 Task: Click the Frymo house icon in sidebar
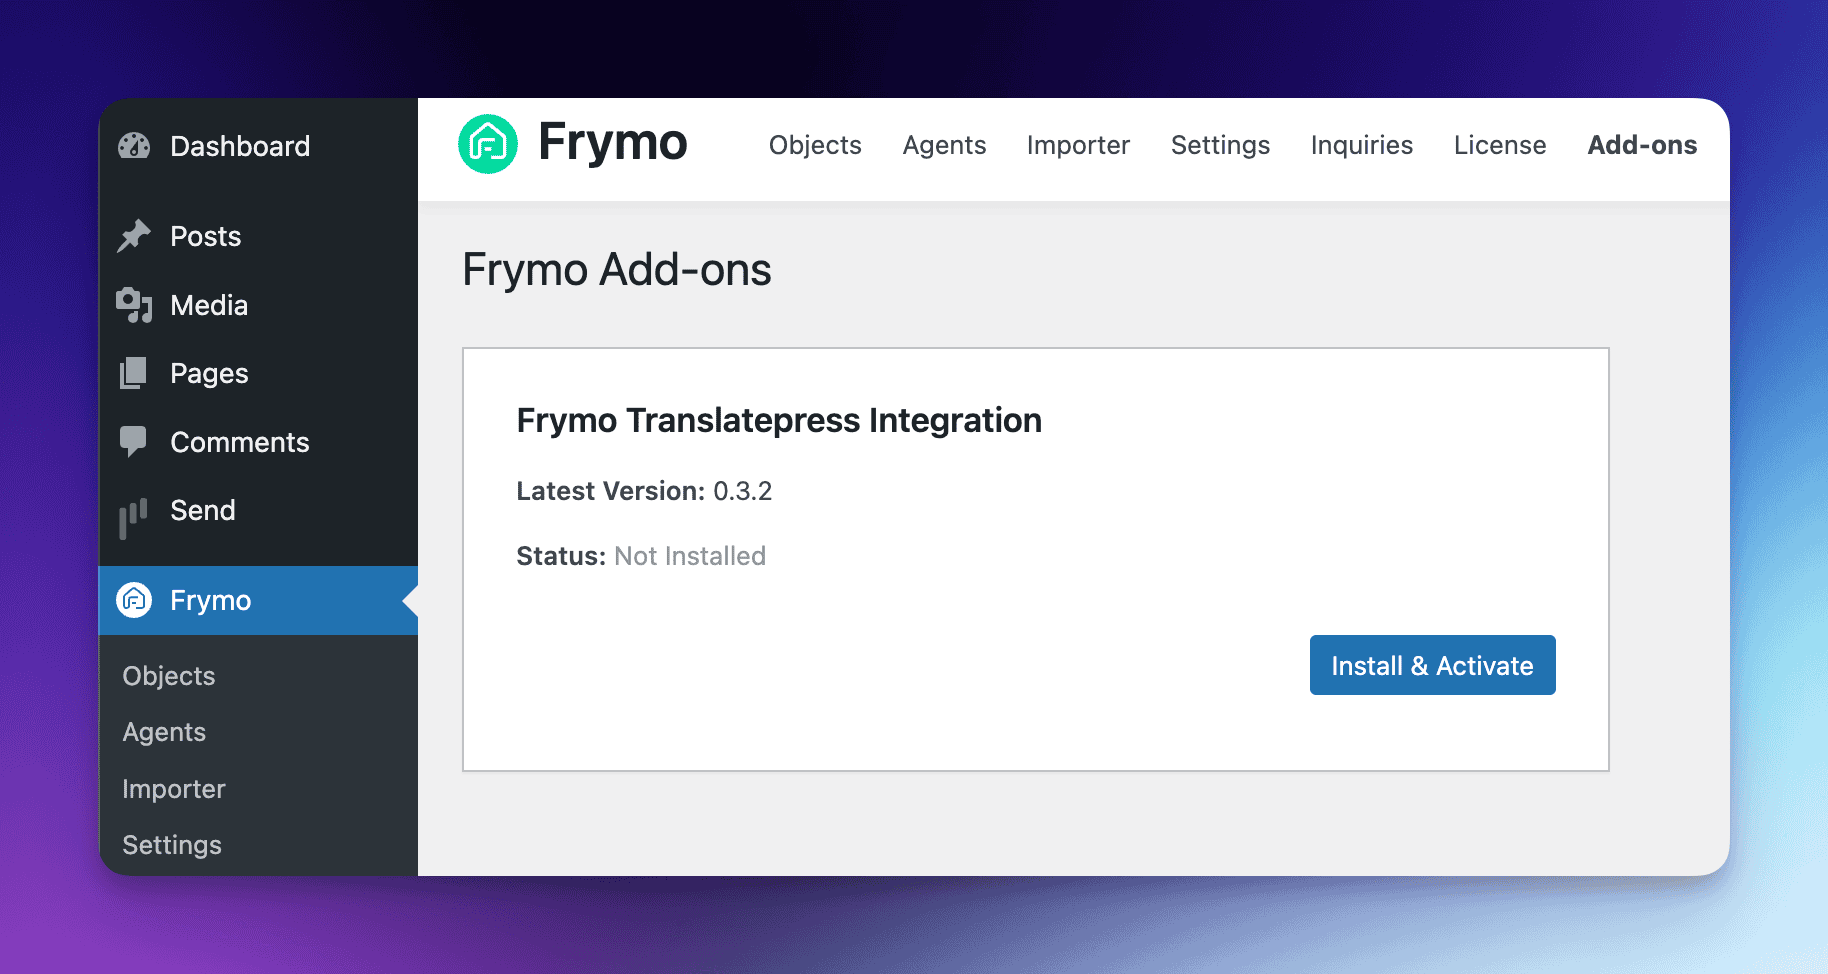click(134, 600)
